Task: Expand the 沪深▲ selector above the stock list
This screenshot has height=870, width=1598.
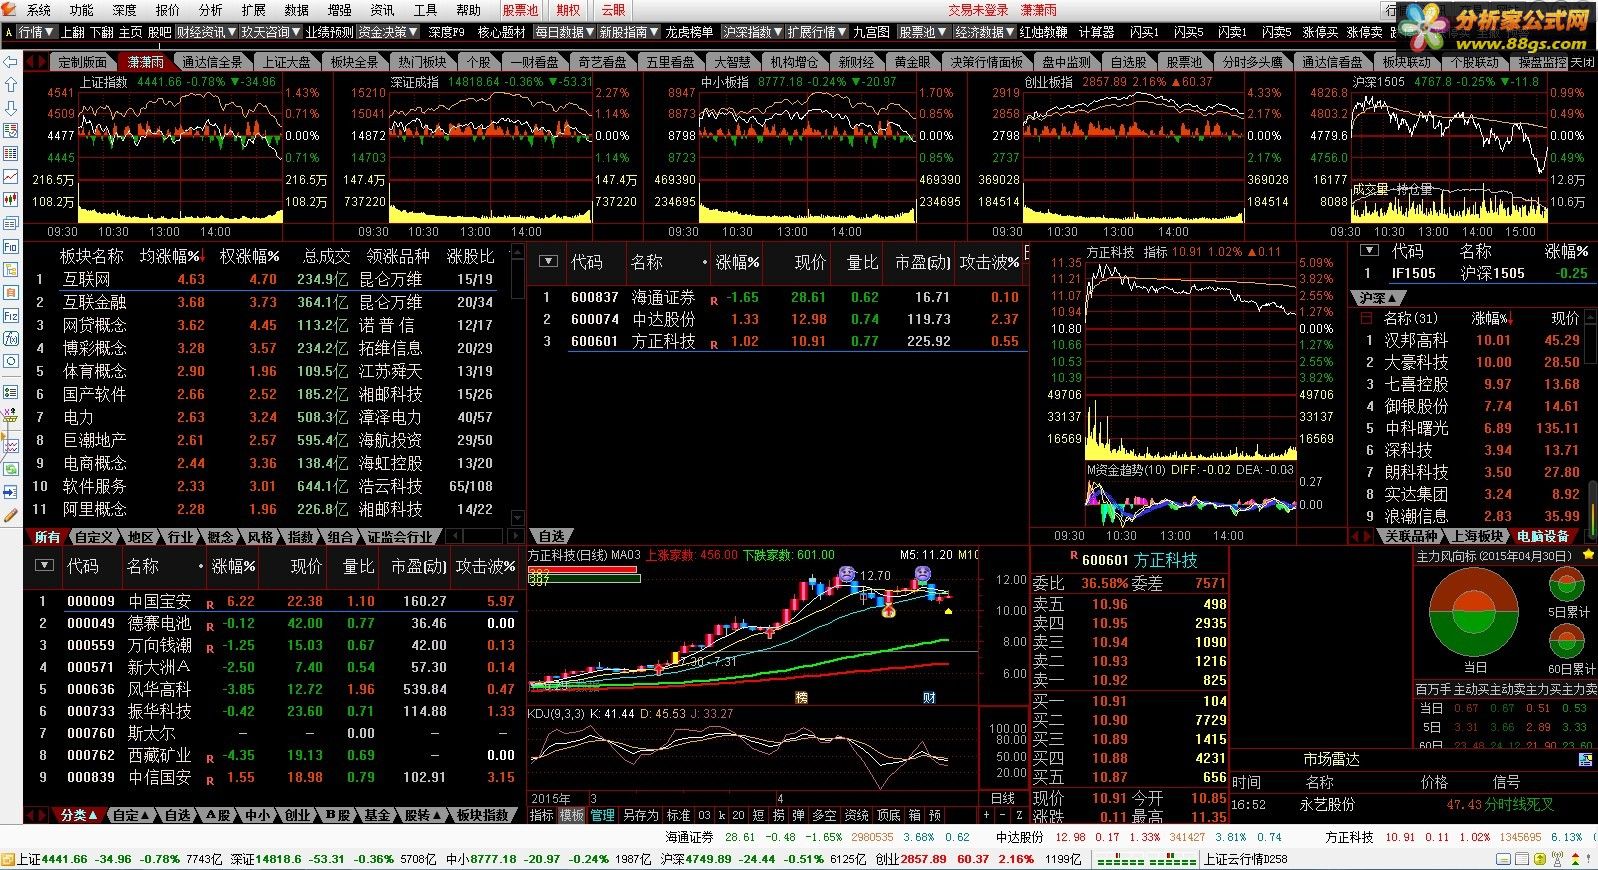Action: point(1378,298)
